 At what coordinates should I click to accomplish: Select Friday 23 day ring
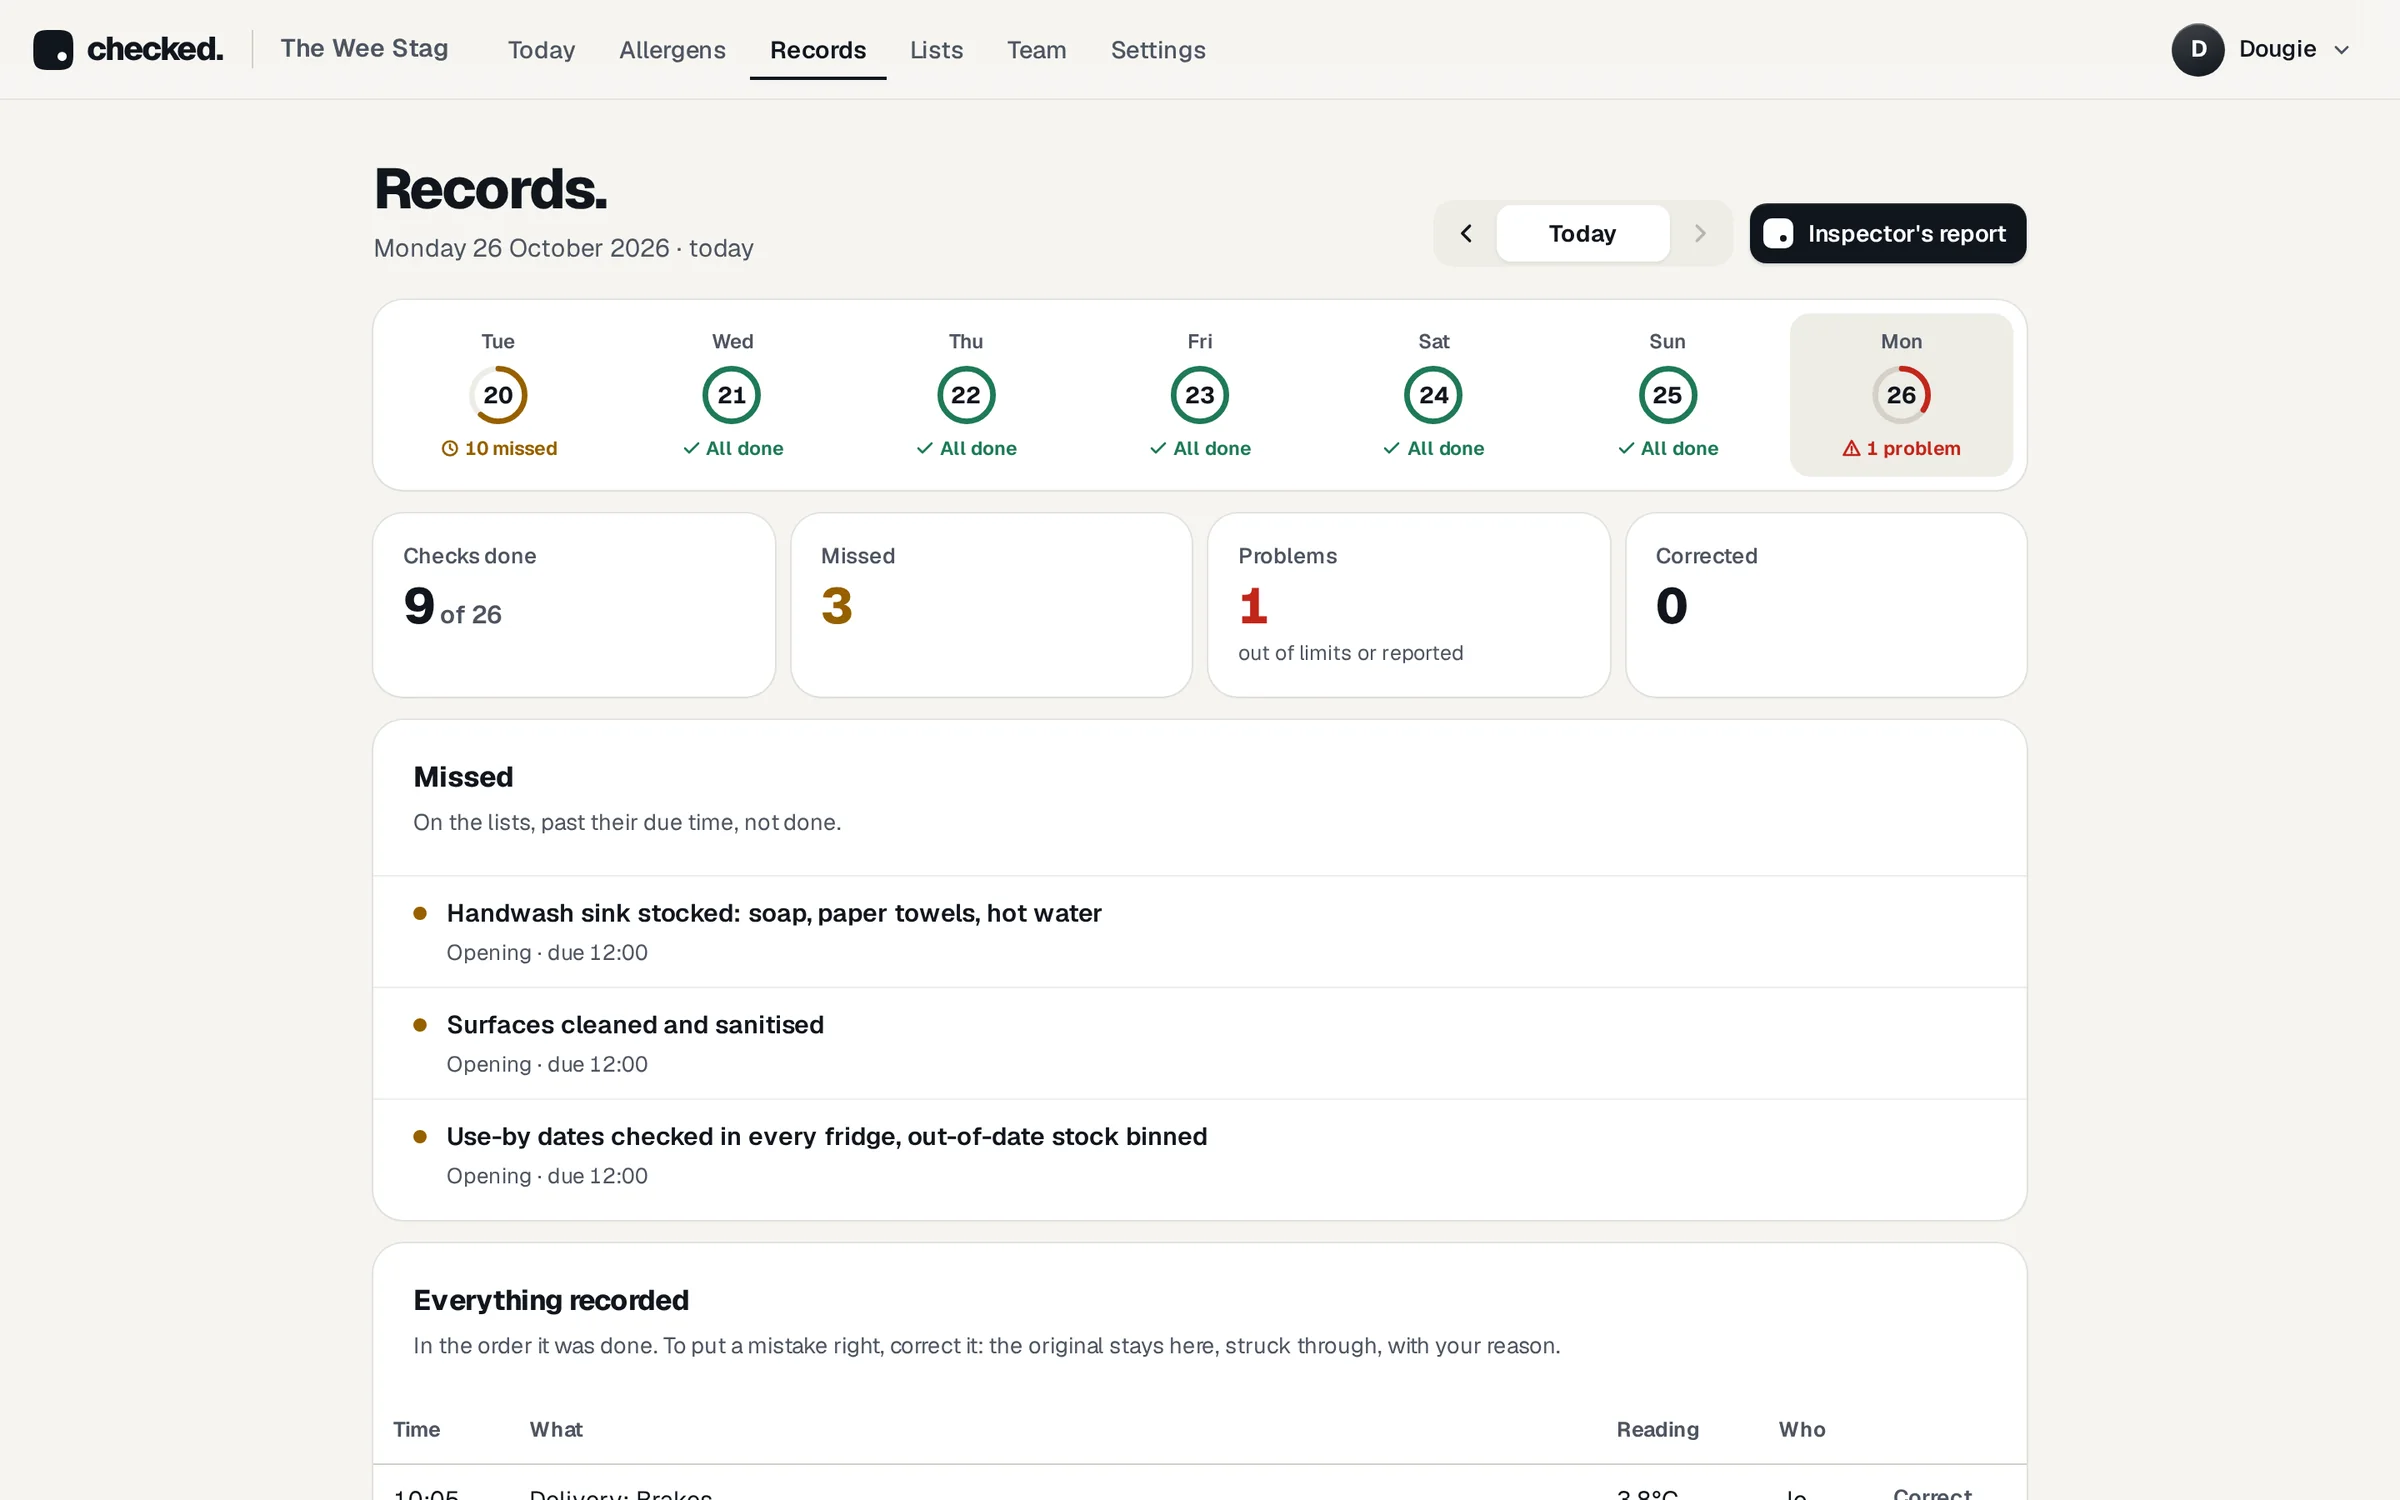1199,395
